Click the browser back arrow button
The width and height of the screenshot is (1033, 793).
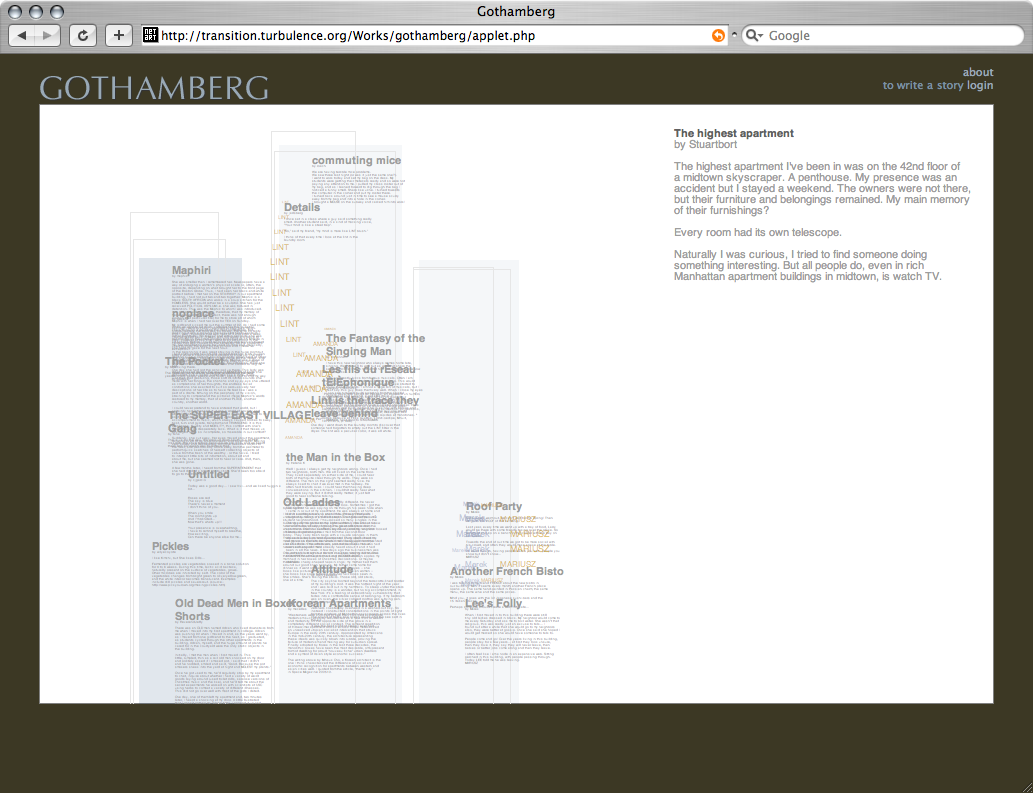[22, 35]
